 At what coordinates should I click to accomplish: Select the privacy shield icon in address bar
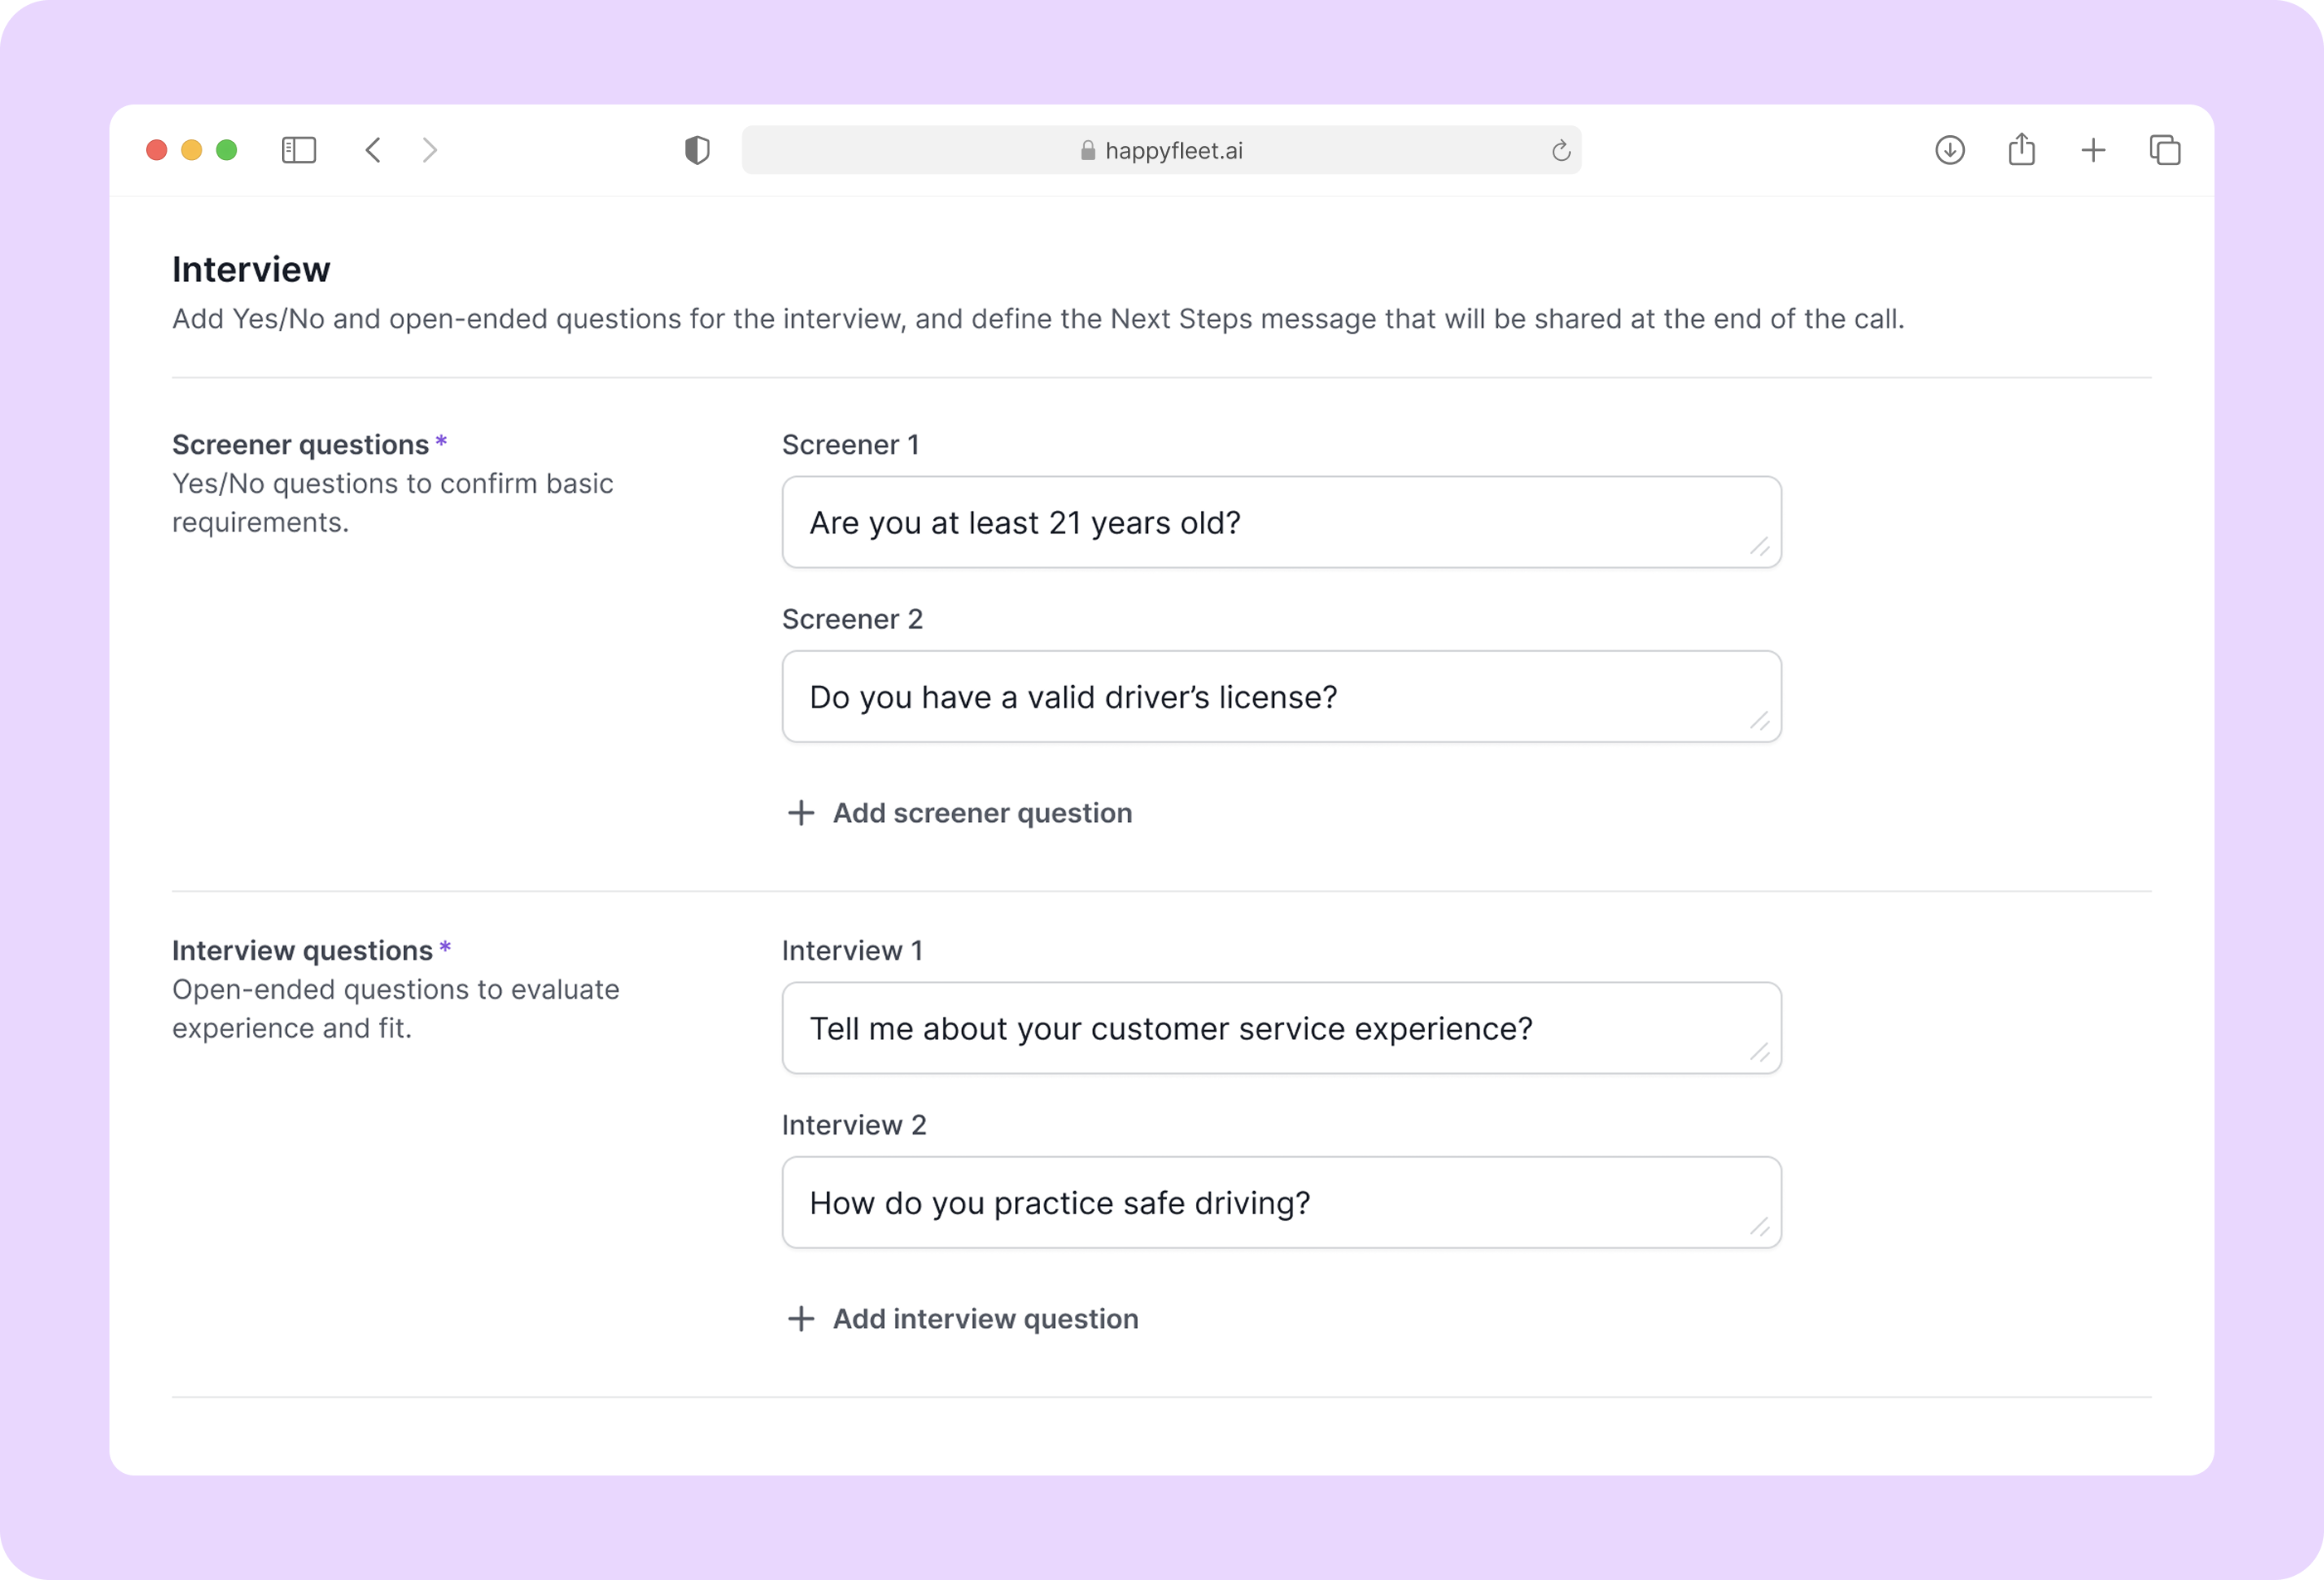click(x=697, y=150)
